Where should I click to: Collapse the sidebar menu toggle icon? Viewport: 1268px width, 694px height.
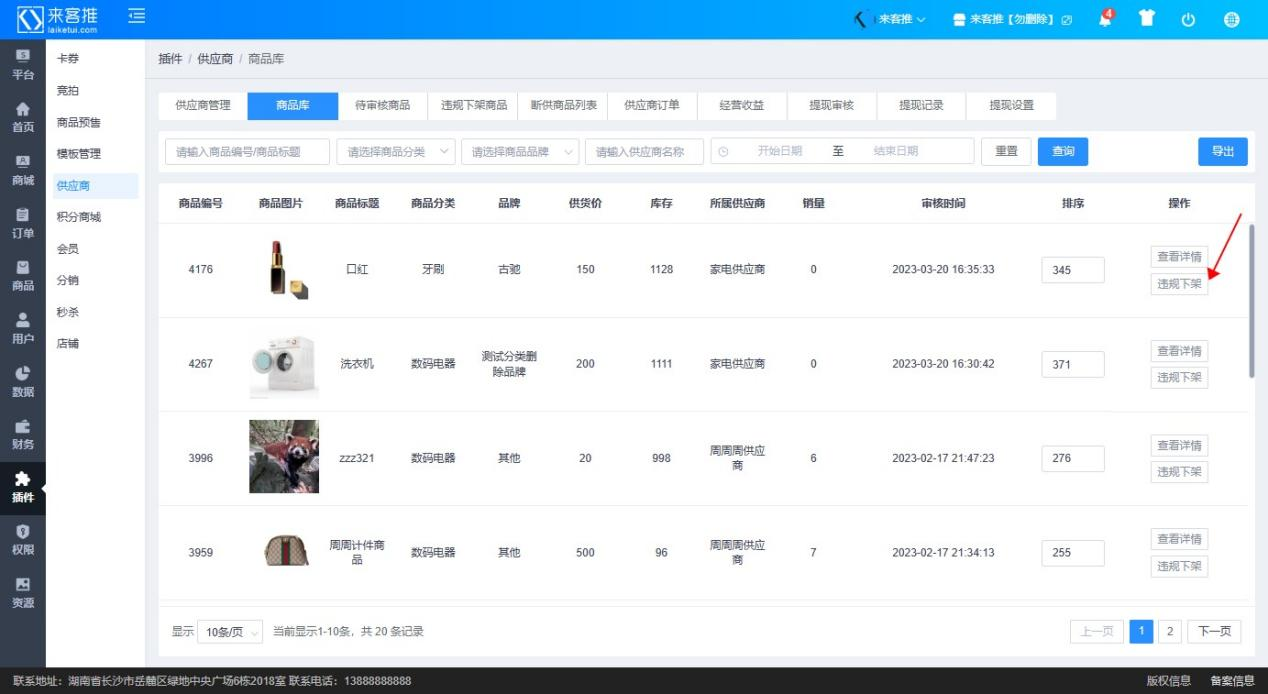[x=137, y=17]
